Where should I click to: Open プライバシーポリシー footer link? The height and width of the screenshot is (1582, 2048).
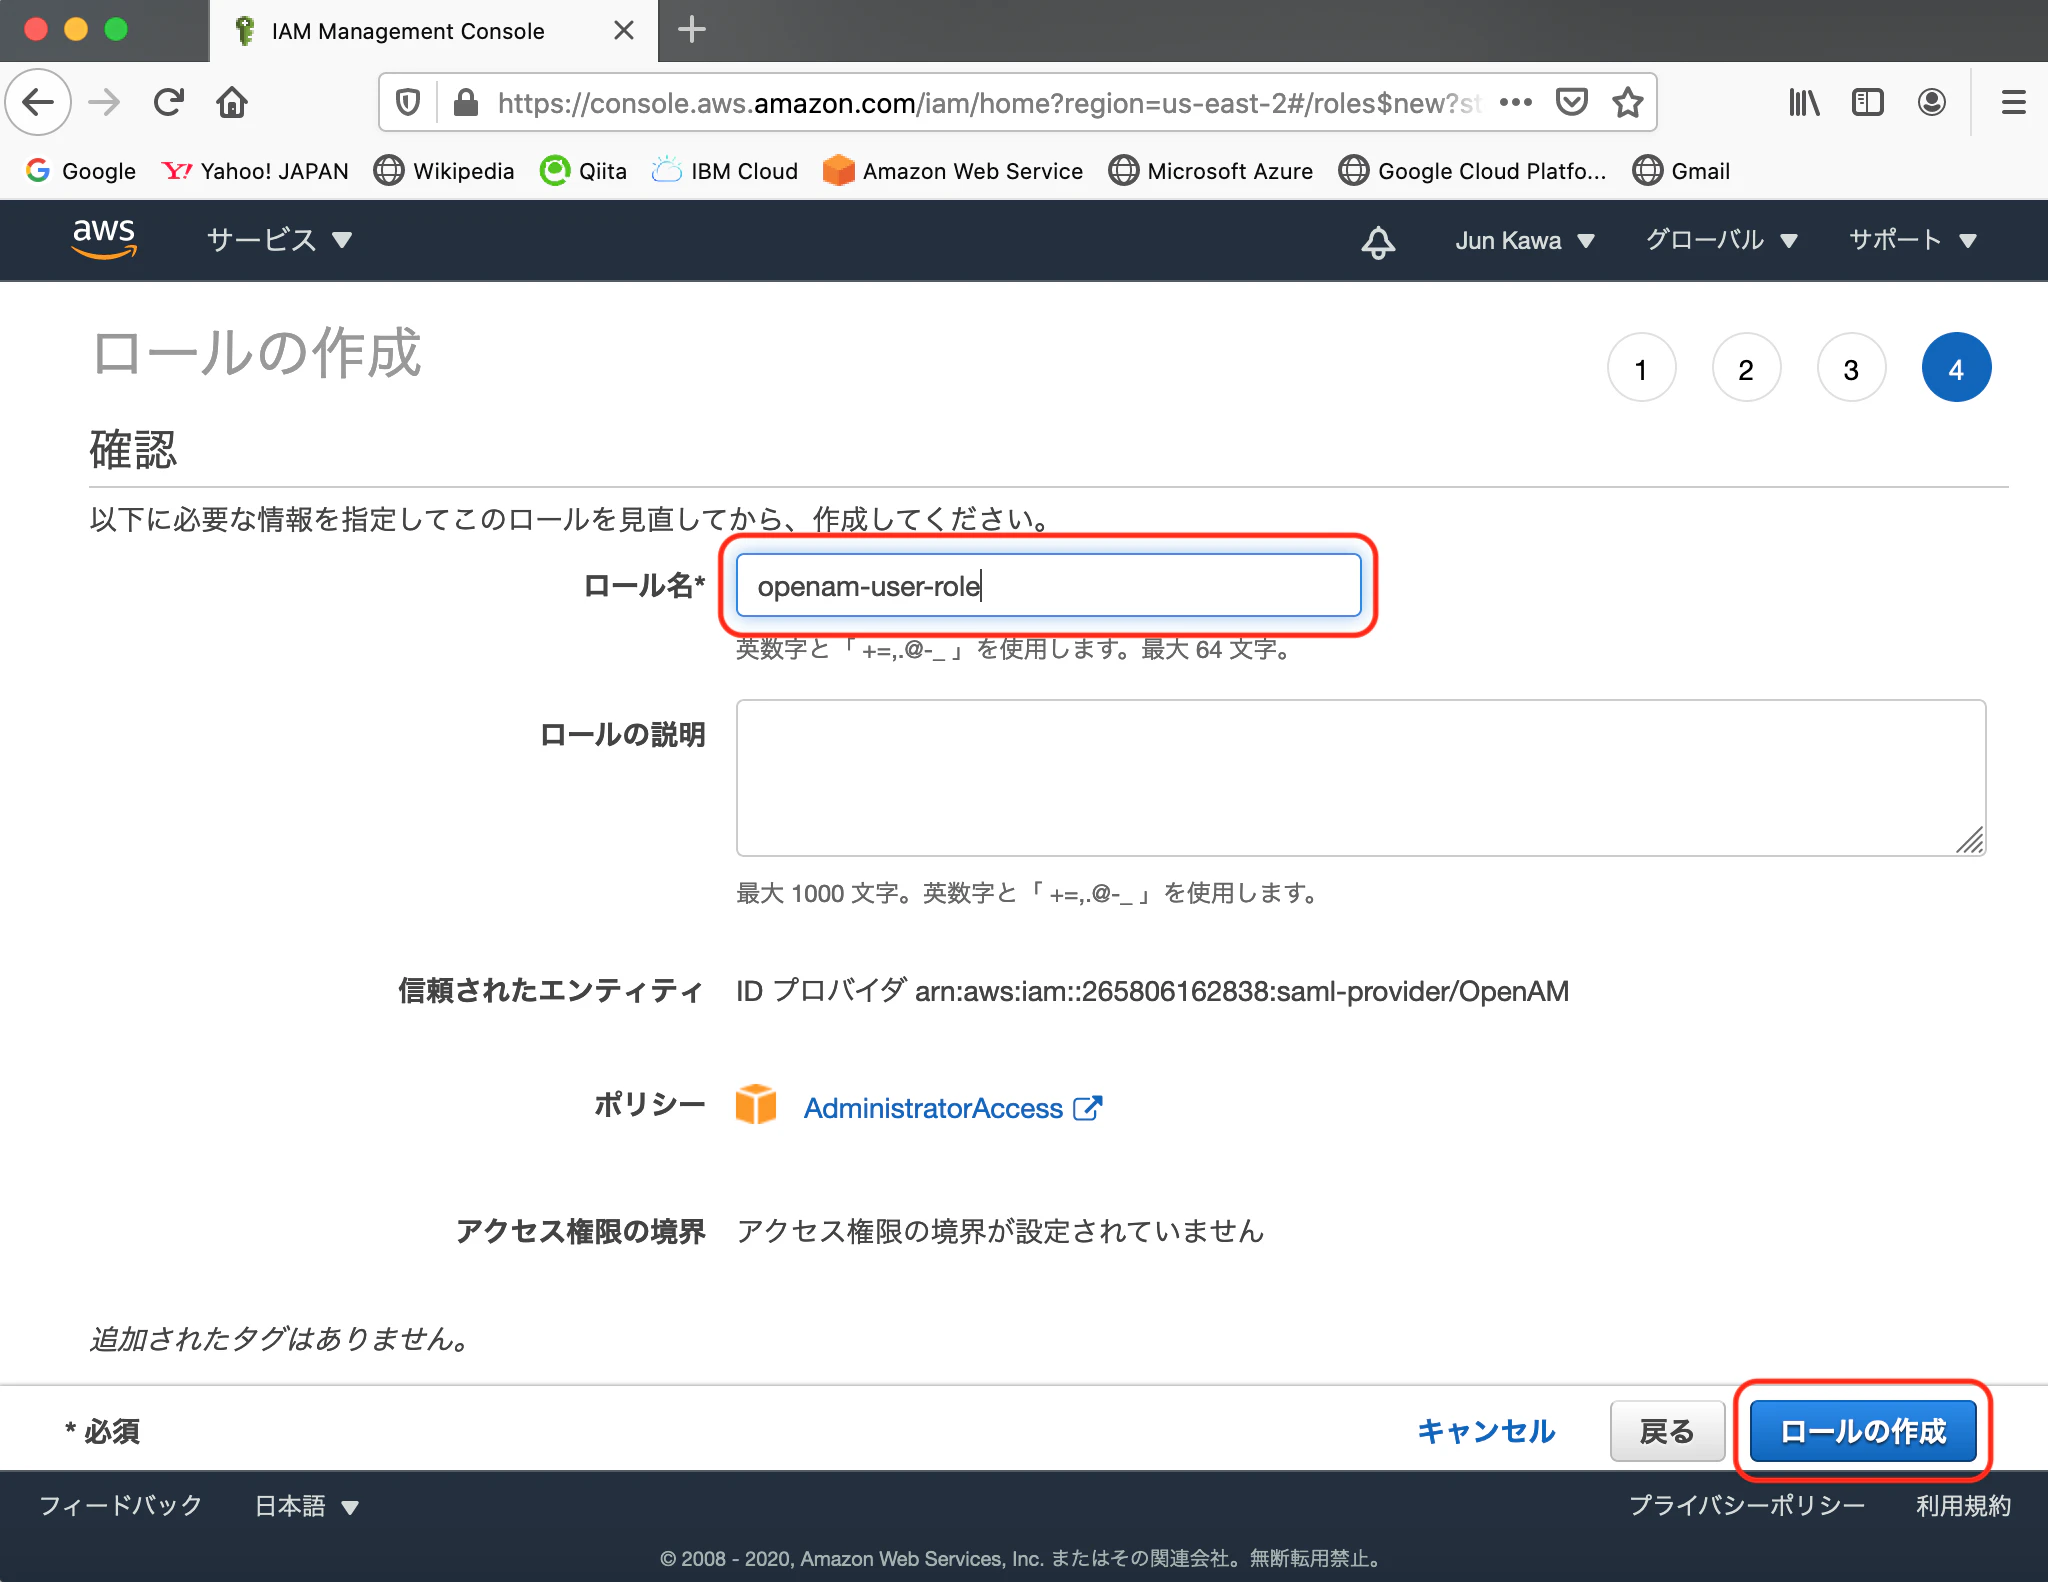click(1747, 1505)
